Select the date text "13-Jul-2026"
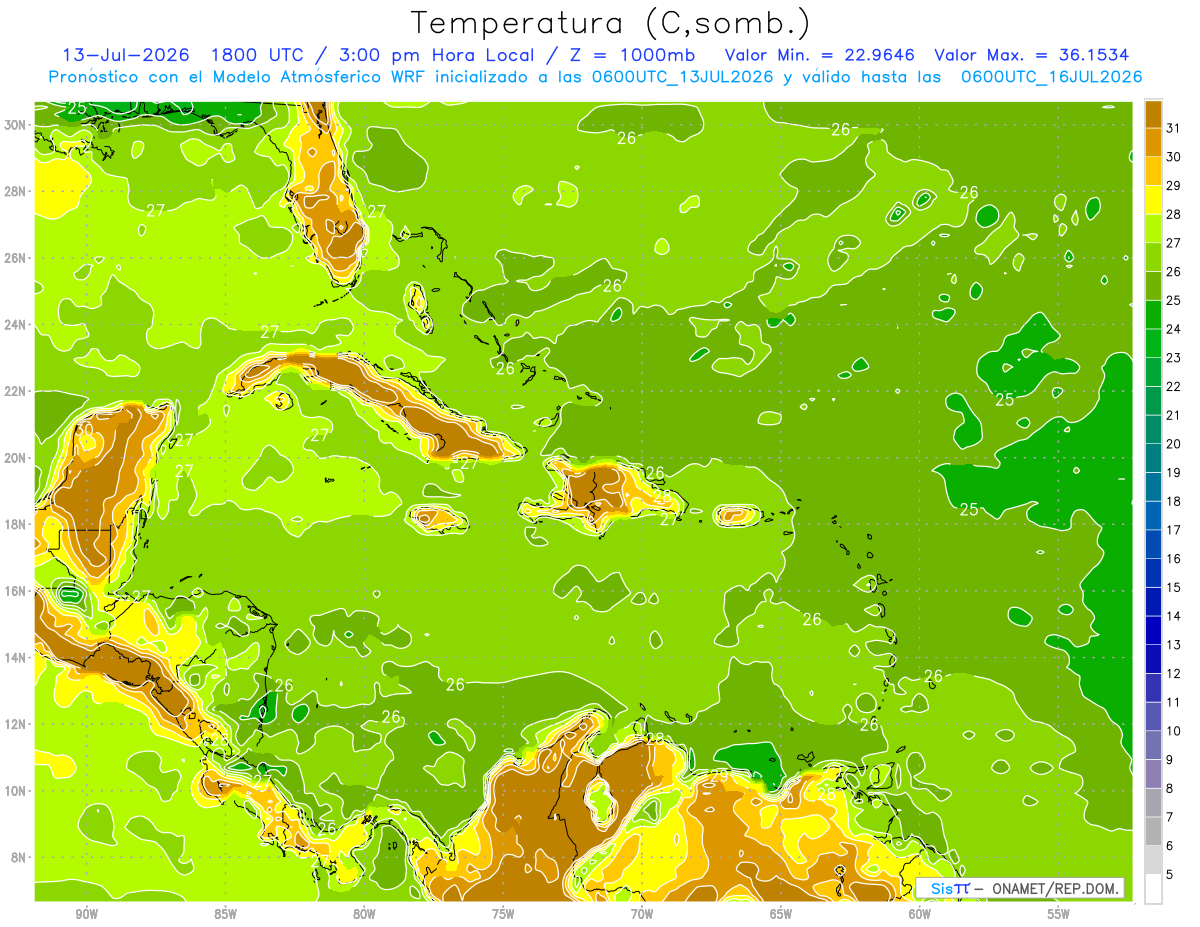The width and height of the screenshot is (1200, 927). coord(125,55)
